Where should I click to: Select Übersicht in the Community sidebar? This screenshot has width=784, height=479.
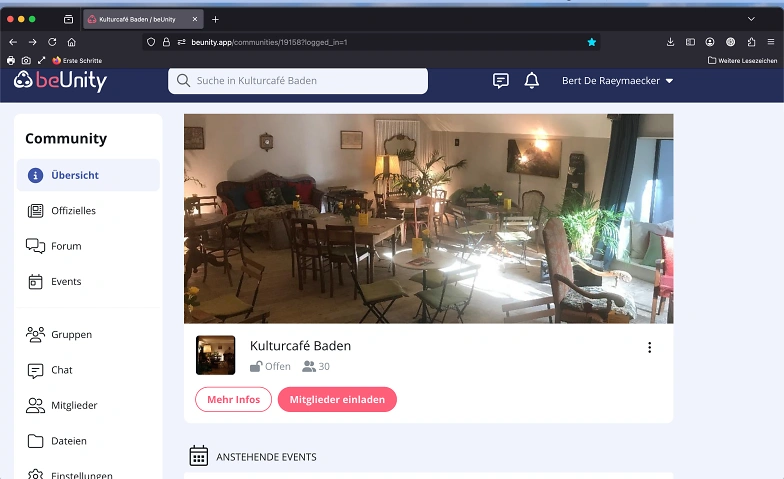88,175
